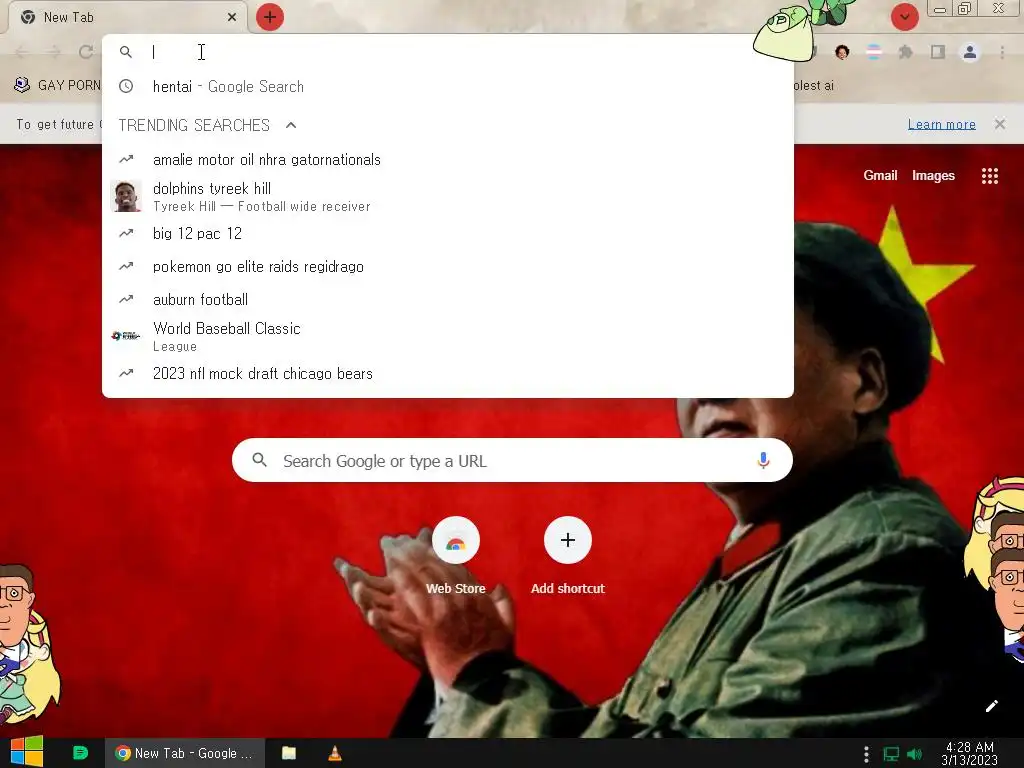Image resolution: width=1024 pixels, height=768 pixels.
Task: Start voice search with the microphone icon
Action: pyautogui.click(x=763, y=460)
